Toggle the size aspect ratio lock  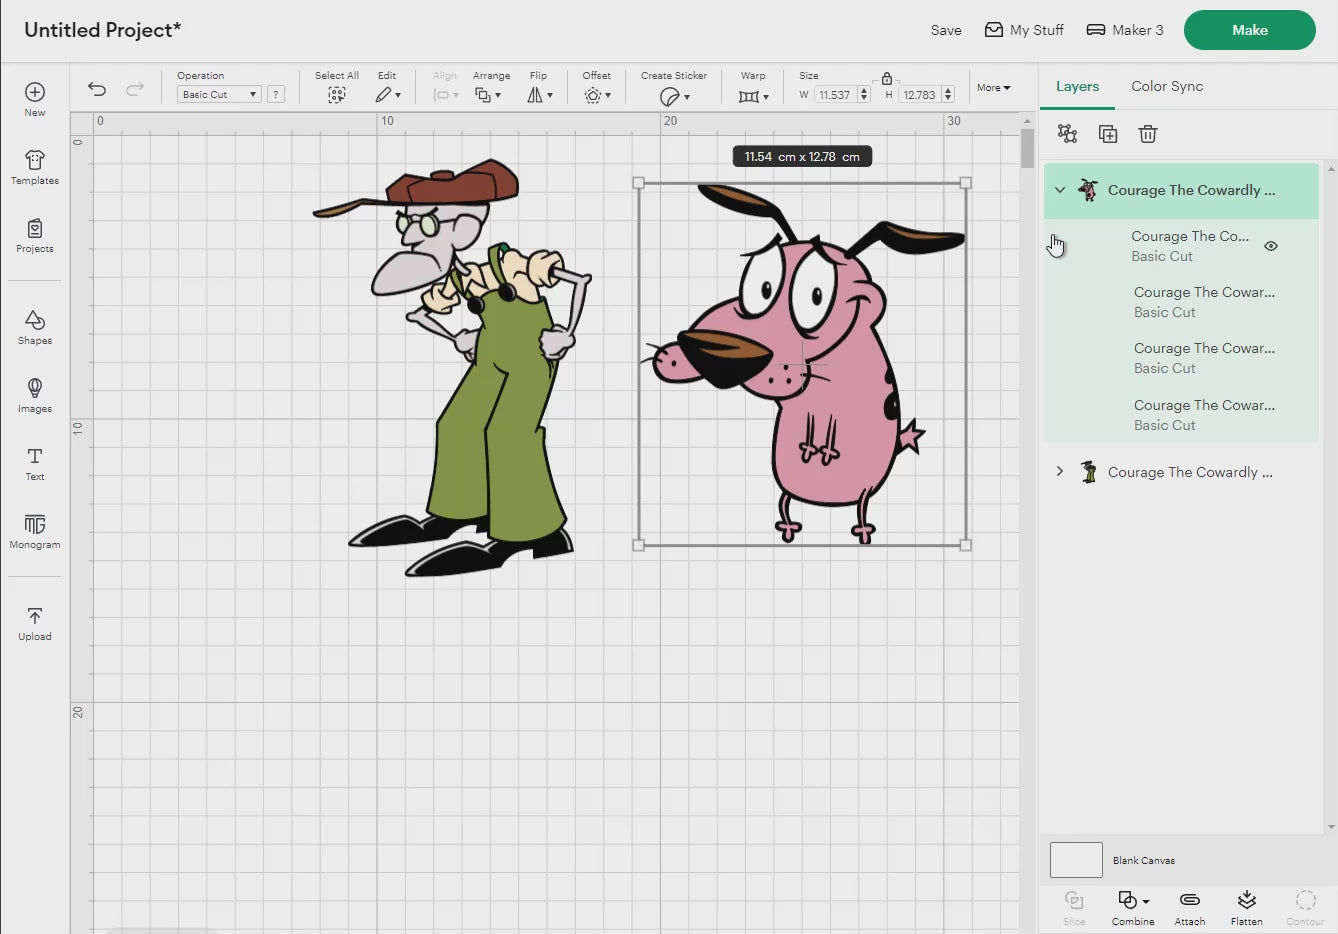(887, 78)
